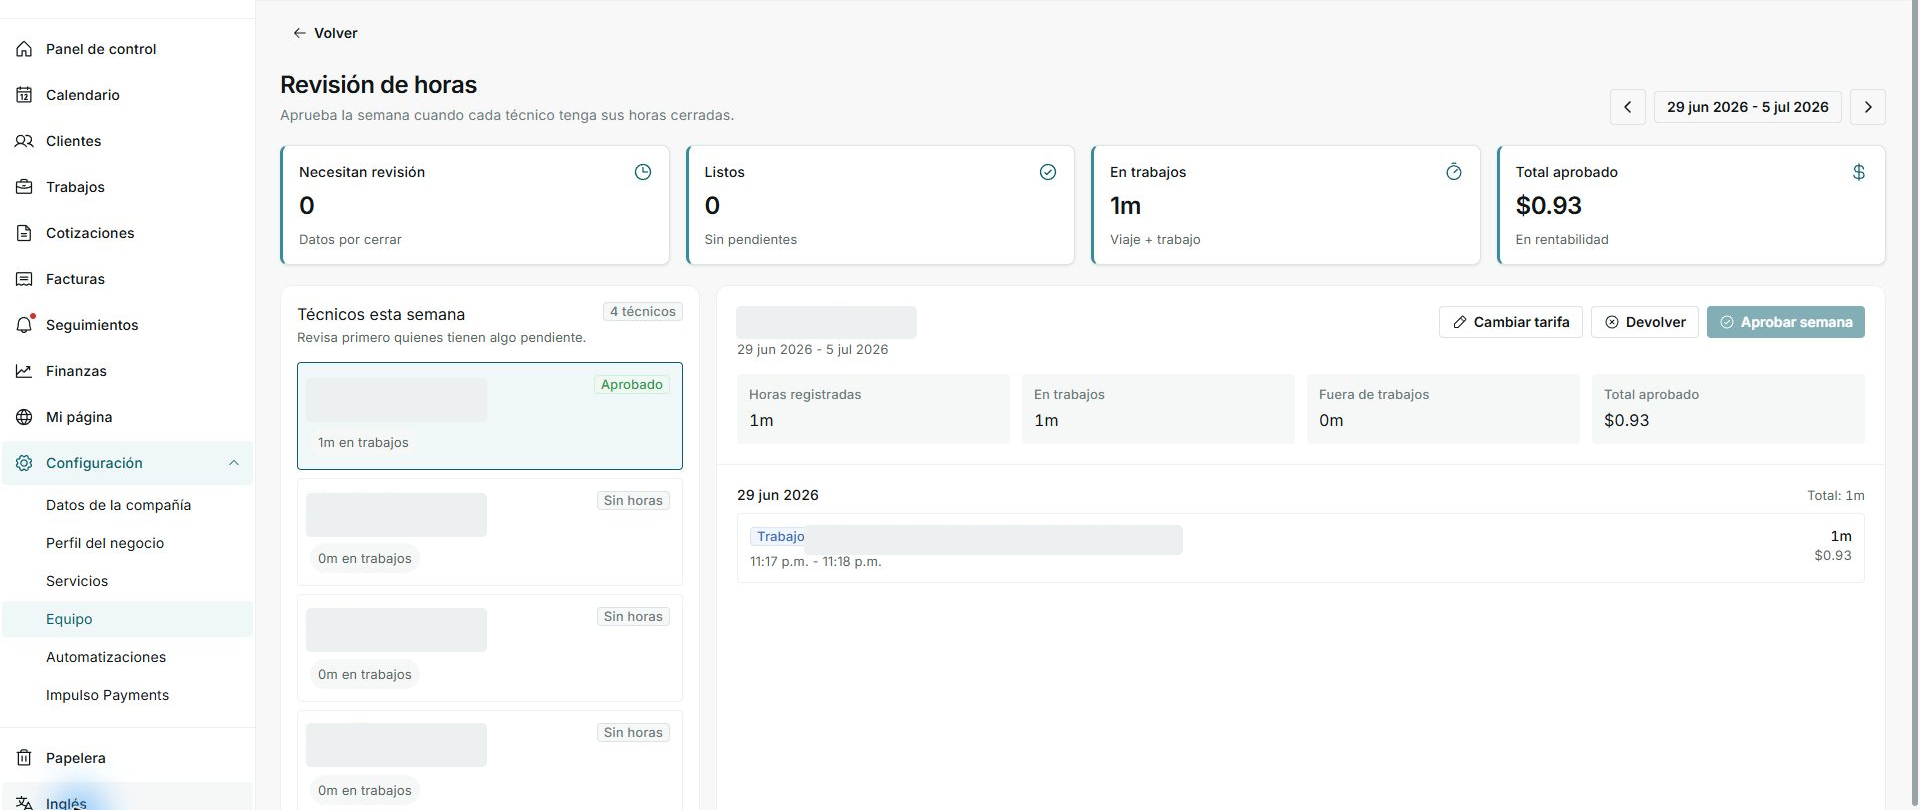Click the 29 jun 2026 day heading
The height and width of the screenshot is (810, 1920).
[778, 495]
